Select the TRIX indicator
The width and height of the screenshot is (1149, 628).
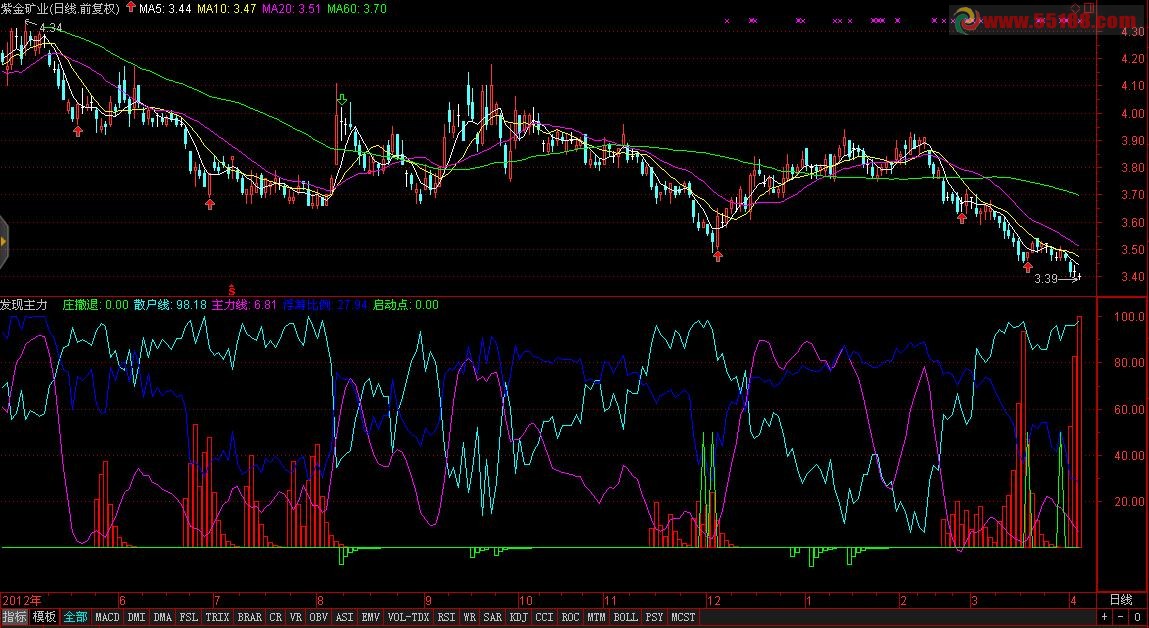218,617
